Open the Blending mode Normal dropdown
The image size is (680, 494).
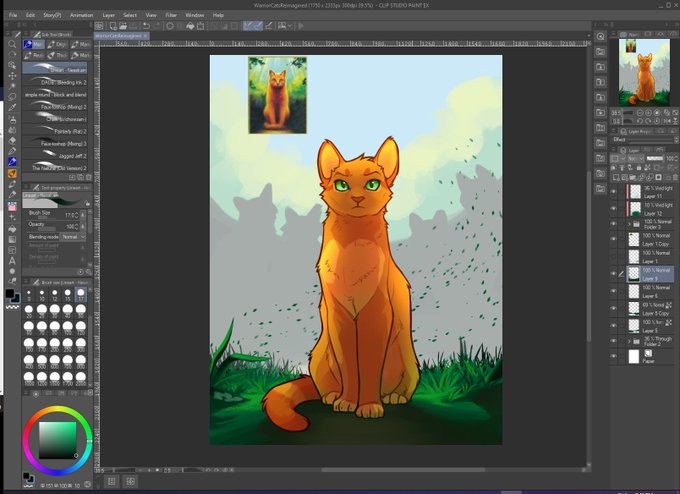coord(72,237)
